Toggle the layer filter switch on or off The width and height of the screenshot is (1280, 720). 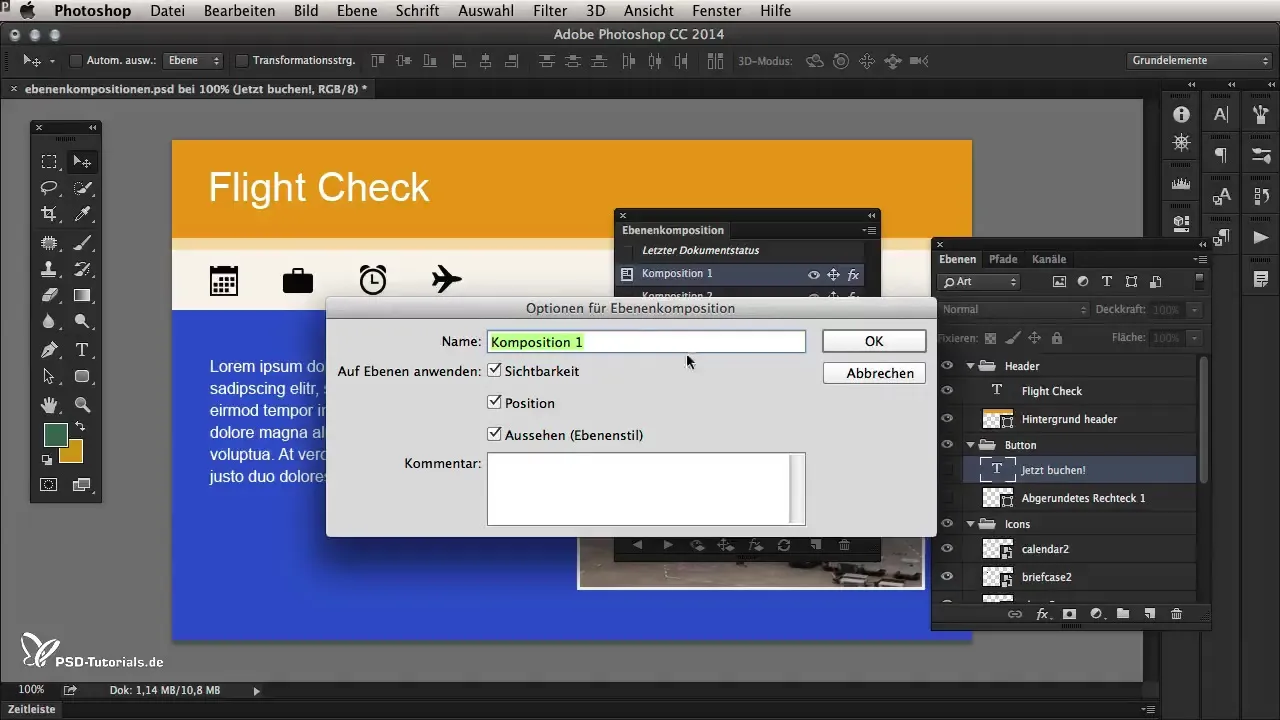[x=1200, y=282]
